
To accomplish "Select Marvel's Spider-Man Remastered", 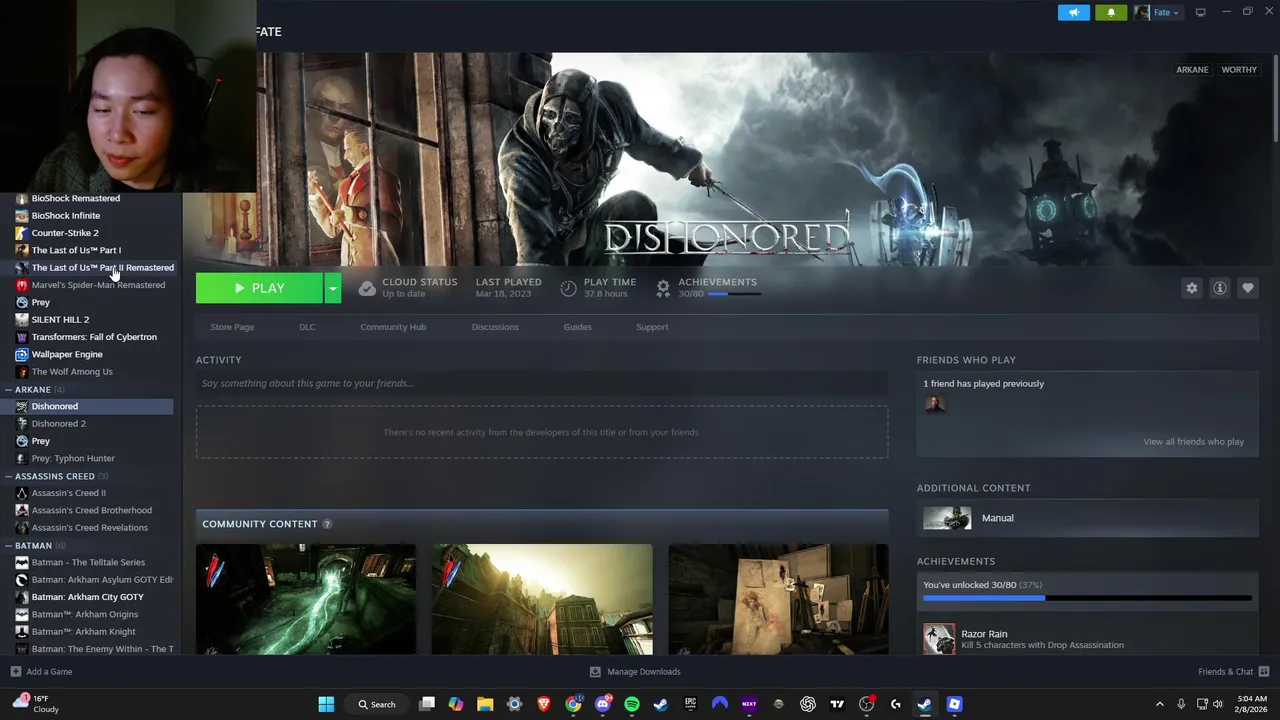I will [98, 285].
